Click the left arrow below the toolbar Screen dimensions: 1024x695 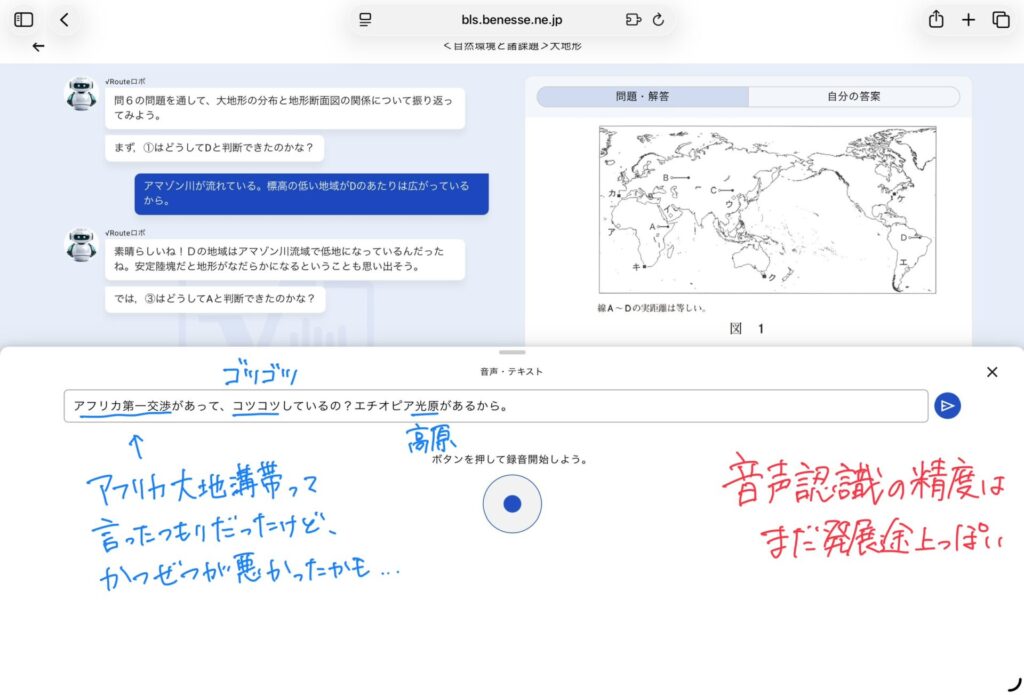point(38,47)
